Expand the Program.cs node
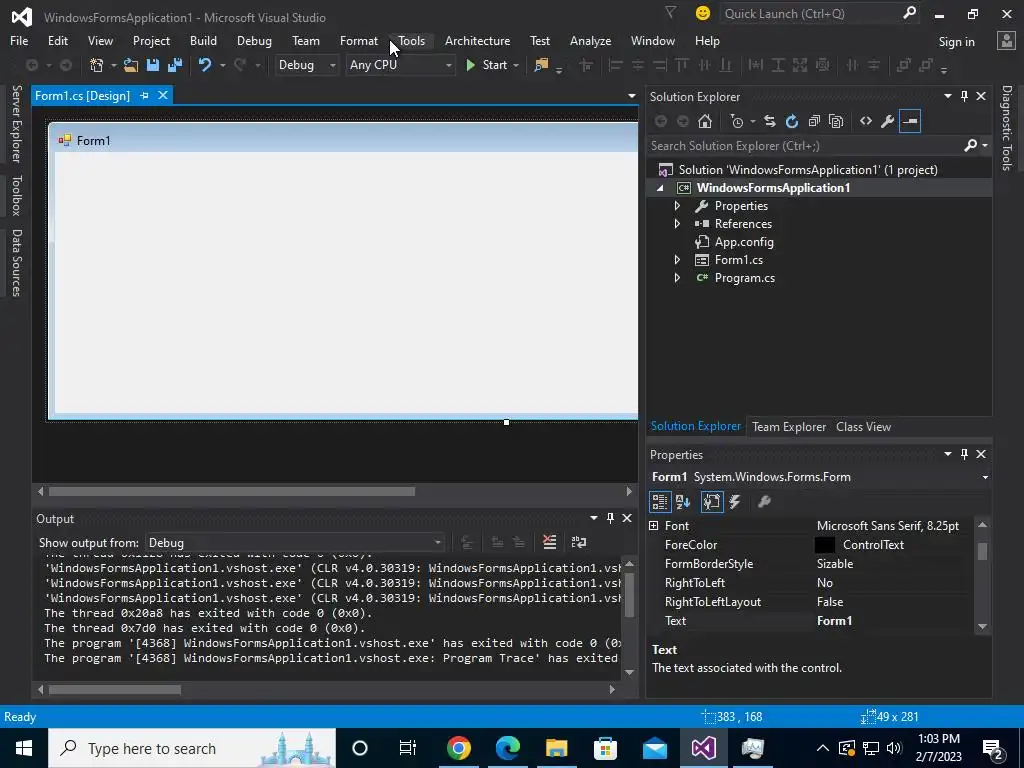Image resolution: width=1024 pixels, height=768 pixels. (677, 278)
